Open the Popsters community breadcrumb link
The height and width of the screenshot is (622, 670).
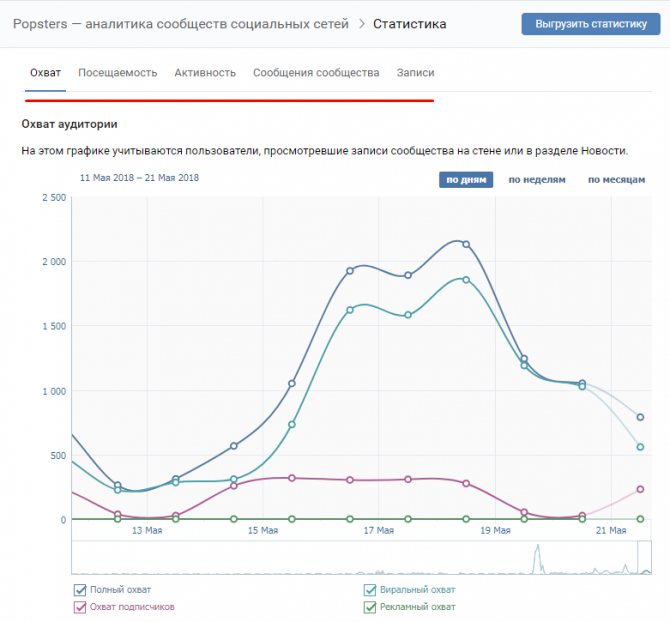click(180, 23)
